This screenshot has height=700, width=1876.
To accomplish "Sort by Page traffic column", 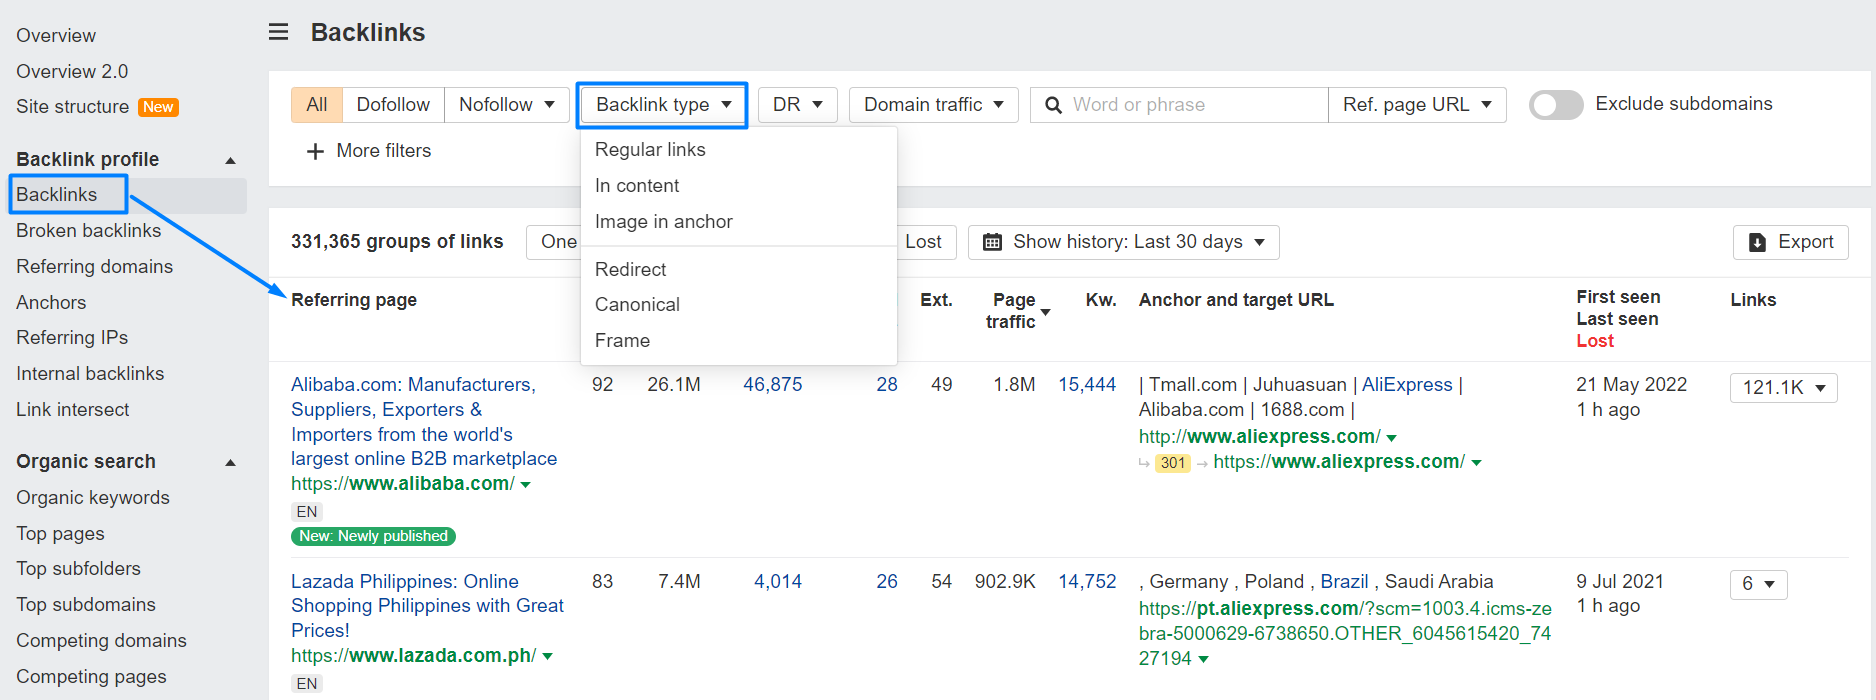I will tap(1016, 311).
